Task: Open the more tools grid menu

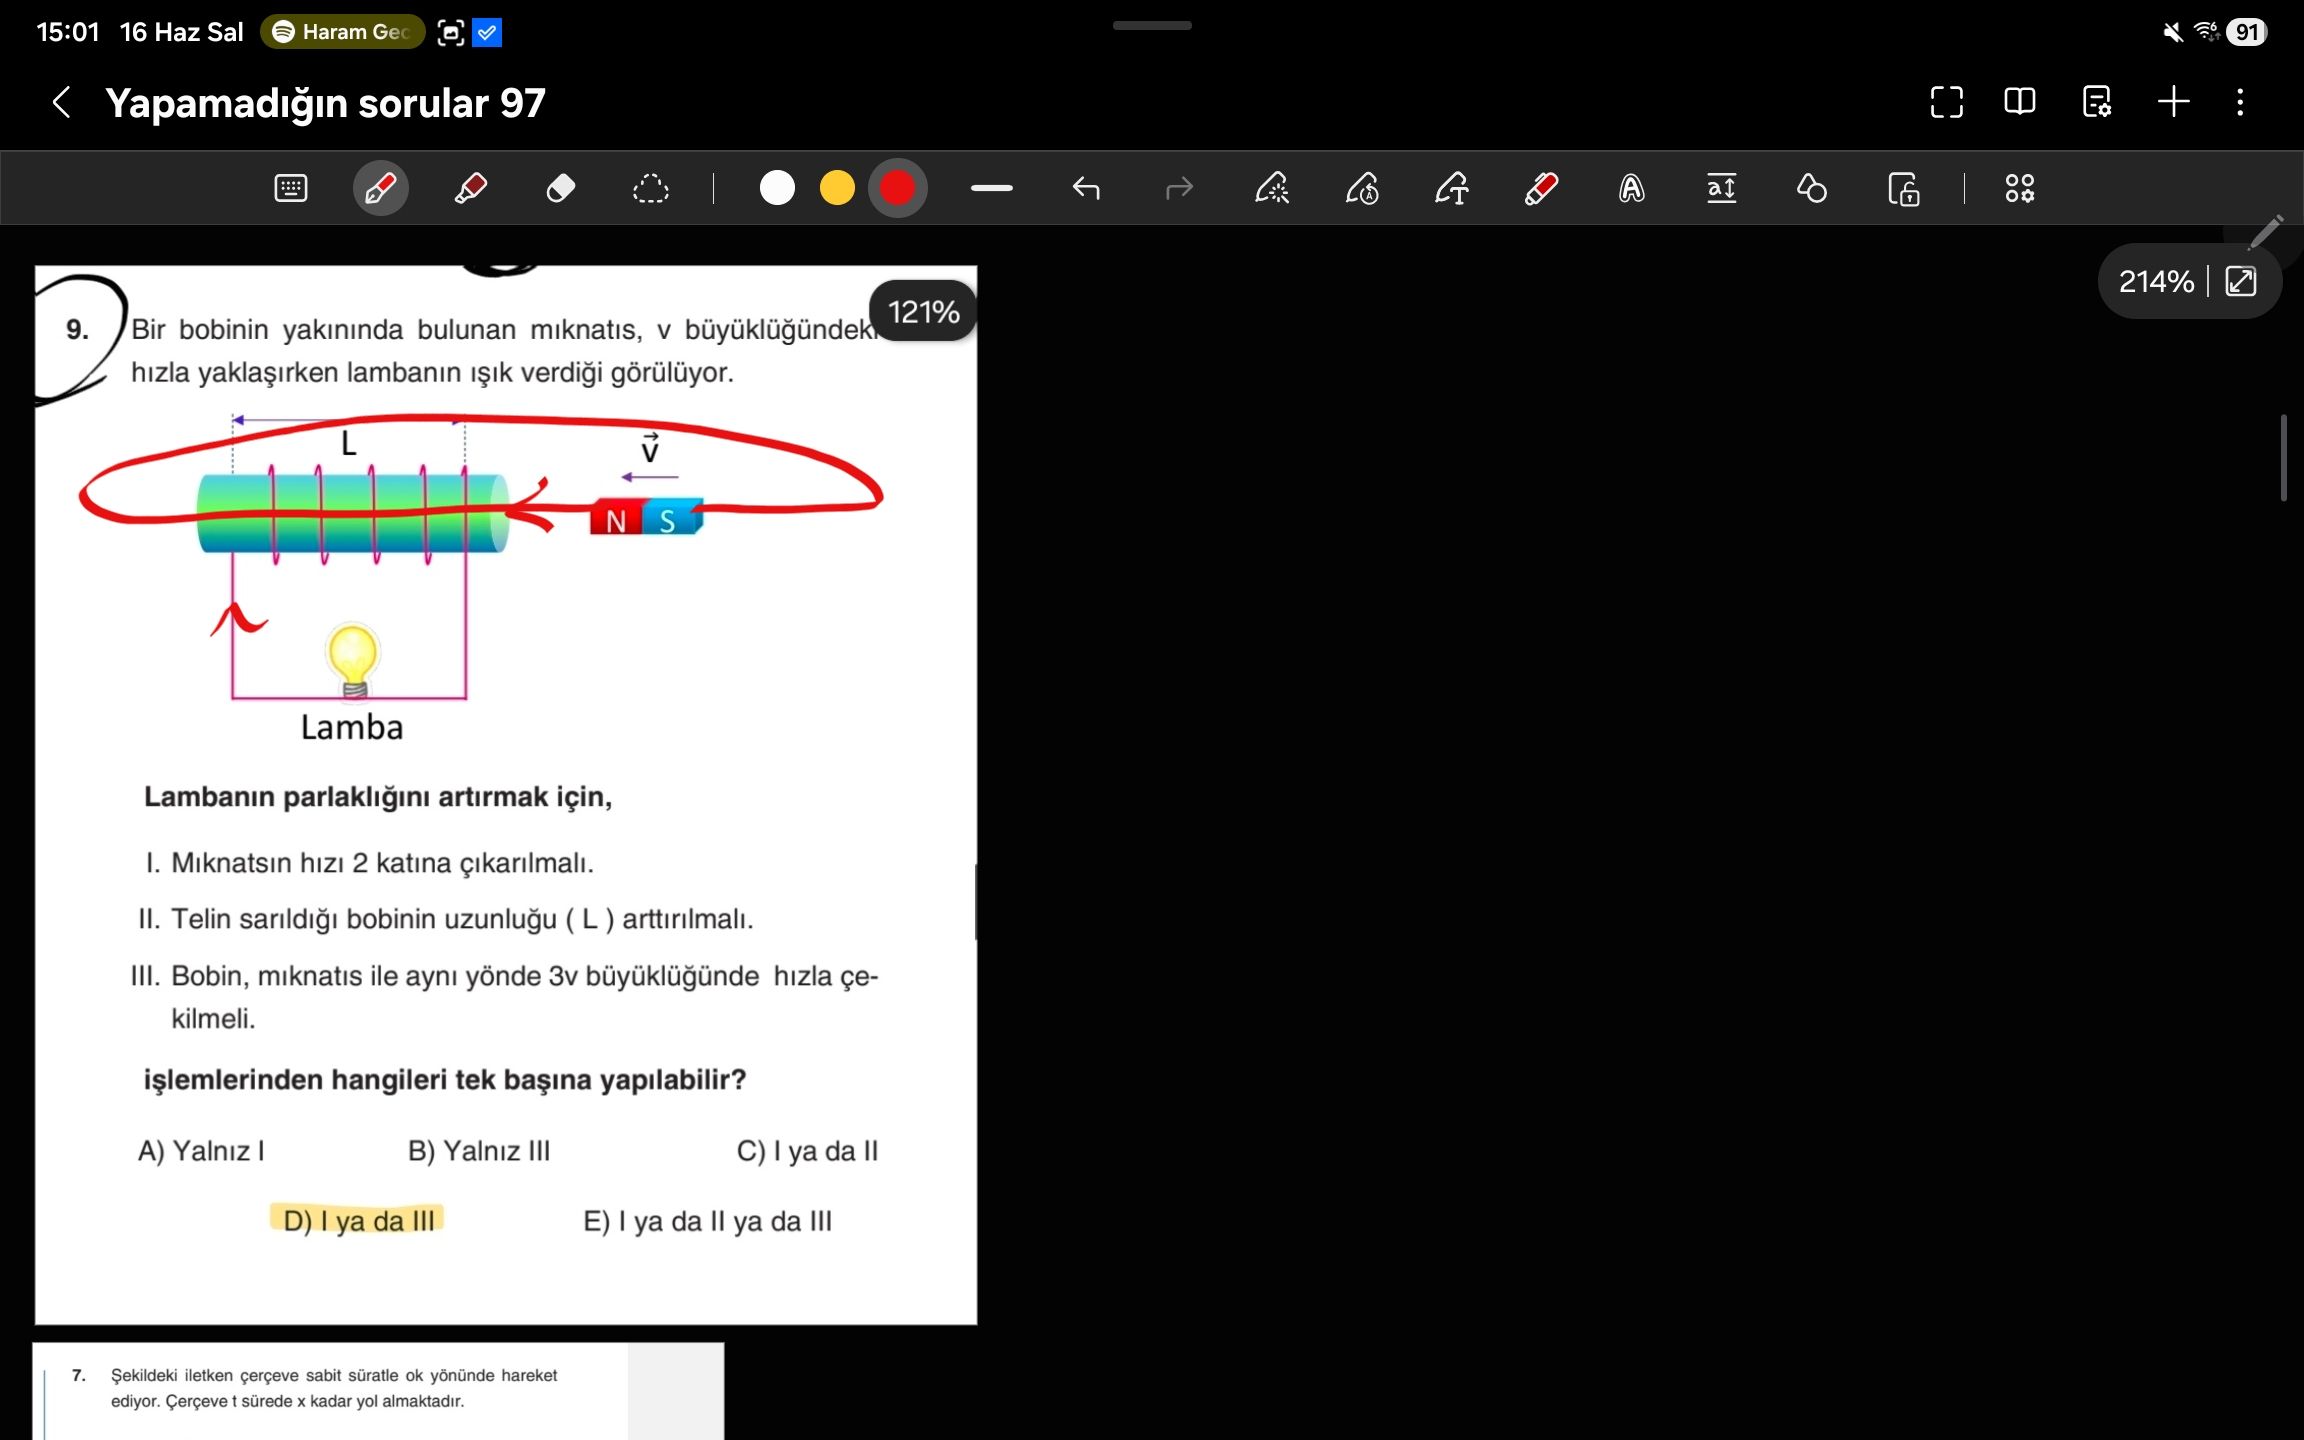Action: (2020, 188)
